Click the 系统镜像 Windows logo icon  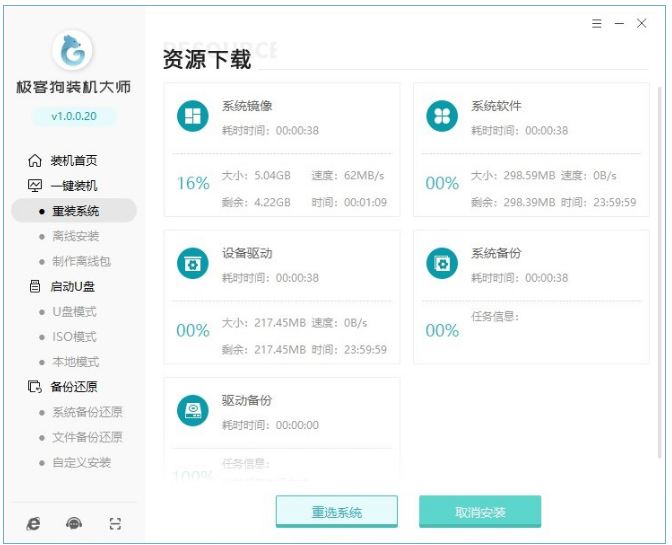click(x=192, y=117)
